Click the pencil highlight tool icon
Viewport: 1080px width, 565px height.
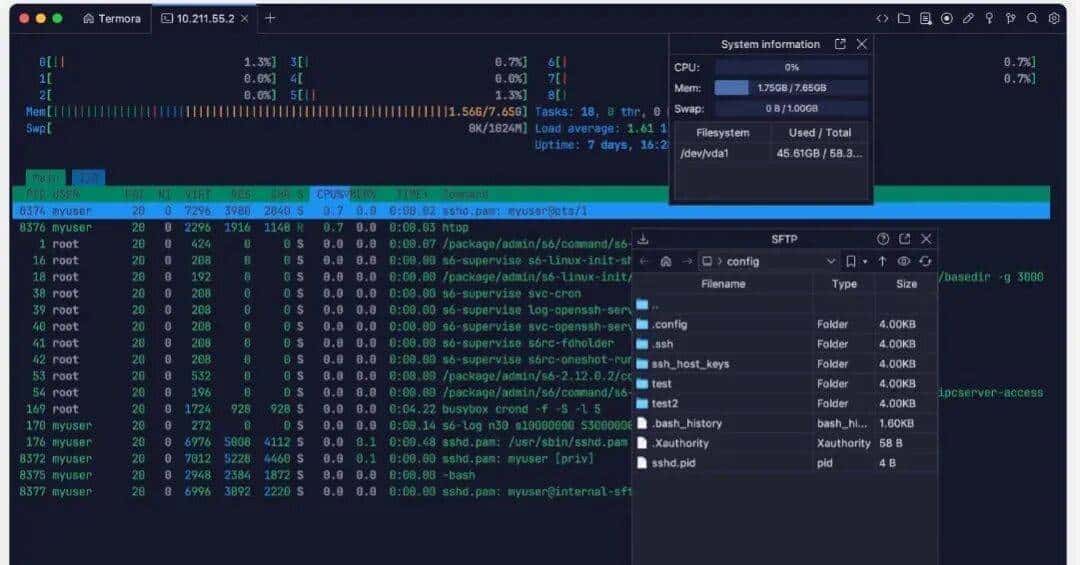coord(968,18)
